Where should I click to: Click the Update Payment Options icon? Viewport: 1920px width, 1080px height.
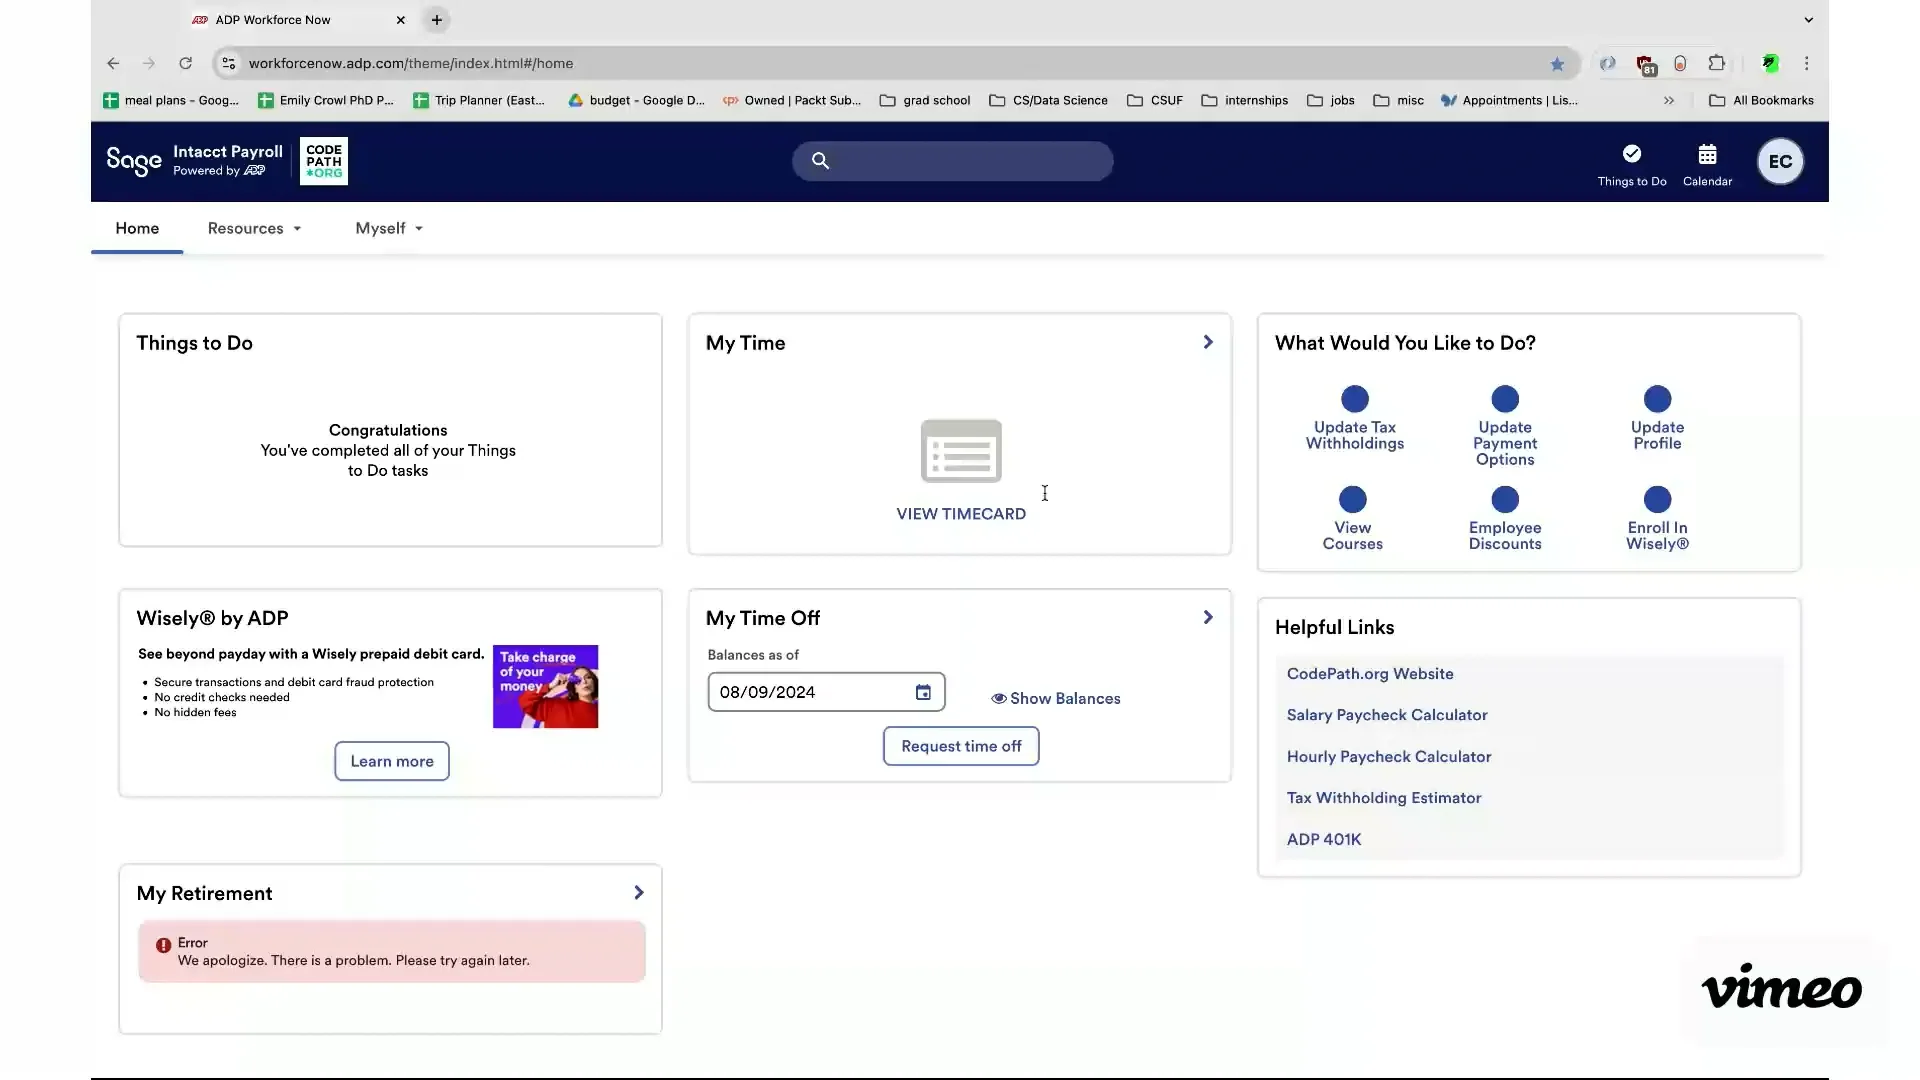click(1505, 399)
